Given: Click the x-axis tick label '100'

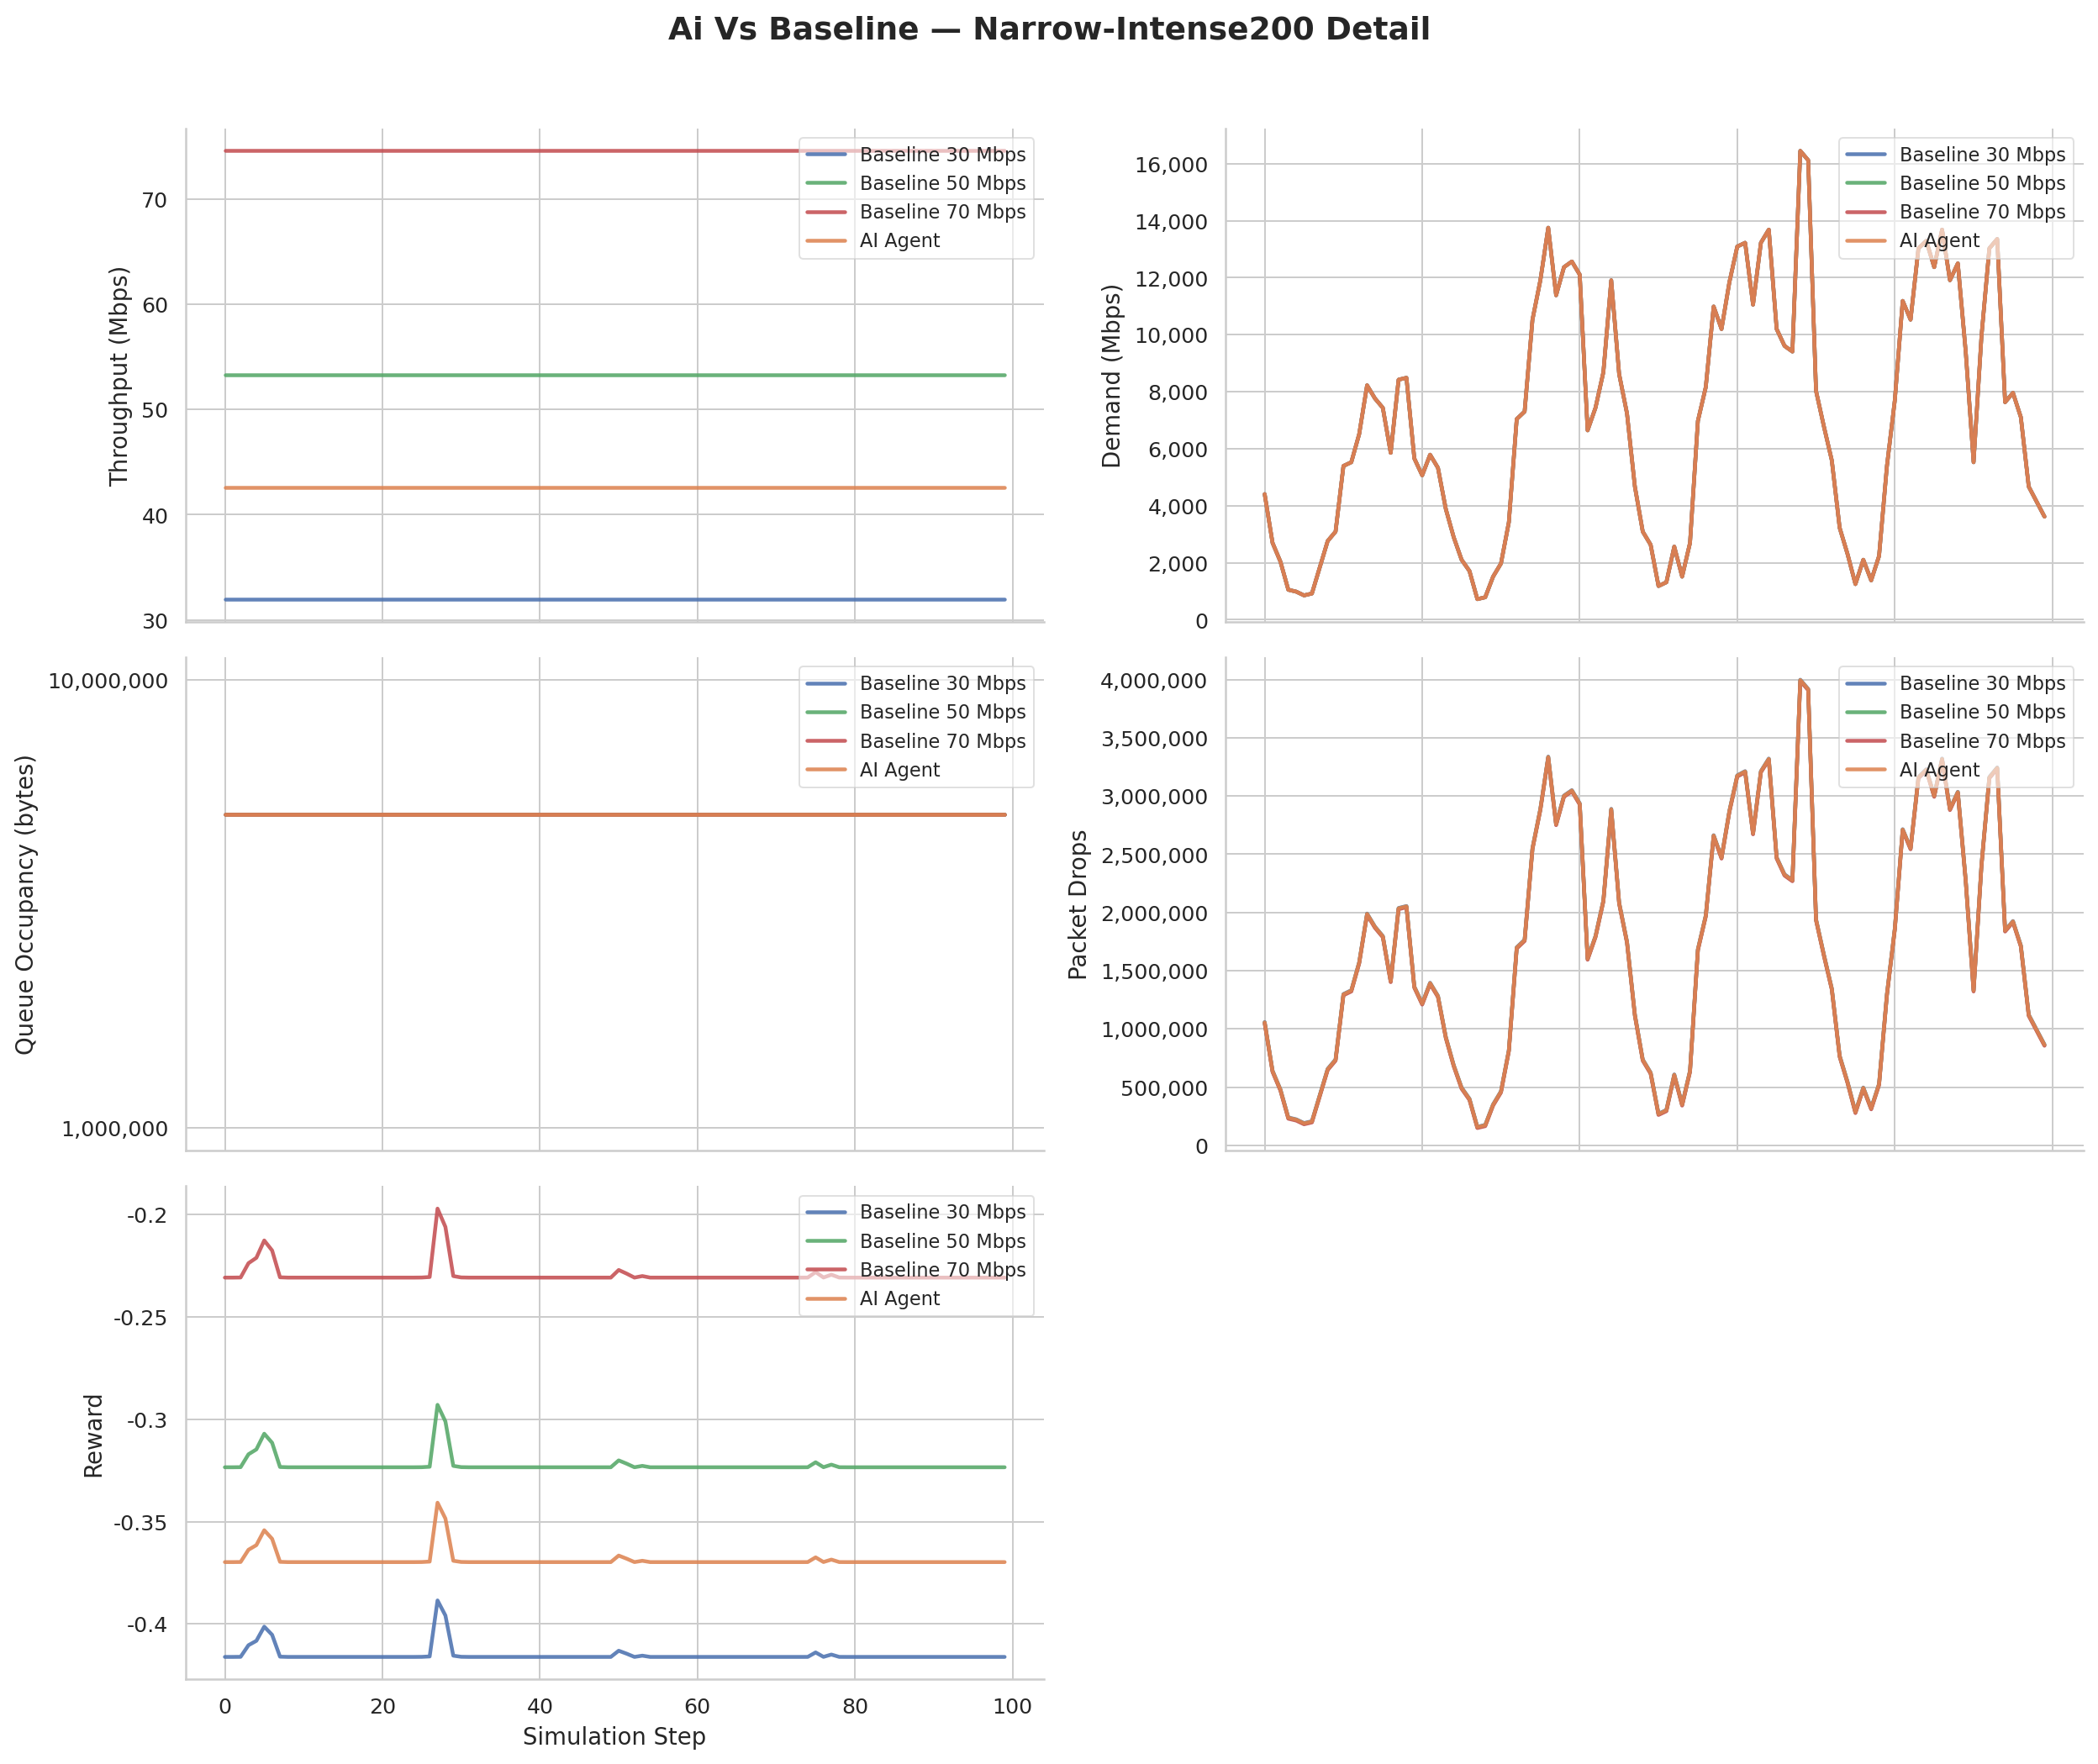Looking at the screenshot, I should tap(1012, 1706).
